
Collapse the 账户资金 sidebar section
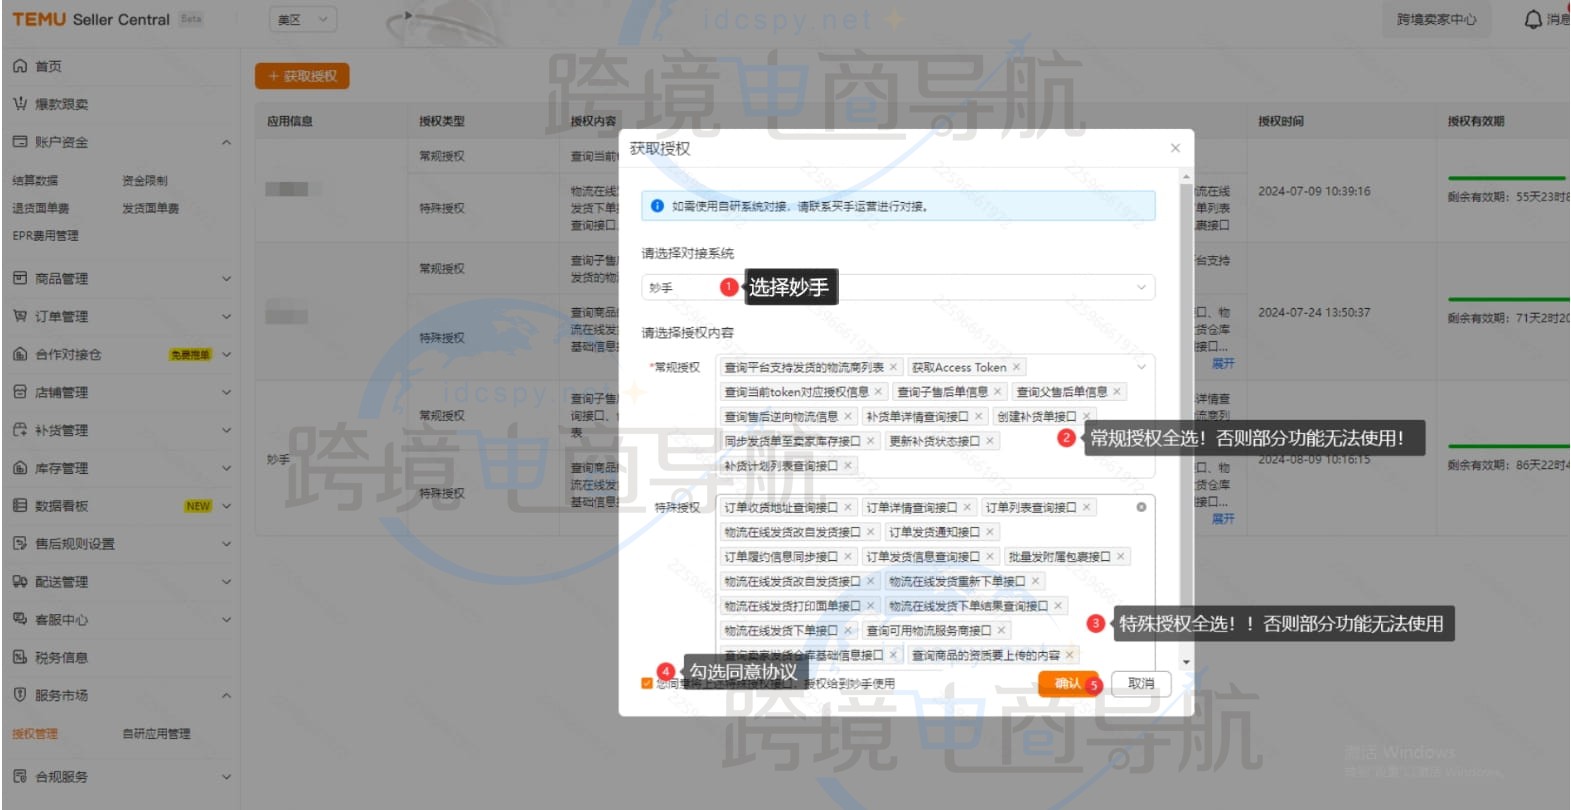tap(226, 142)
